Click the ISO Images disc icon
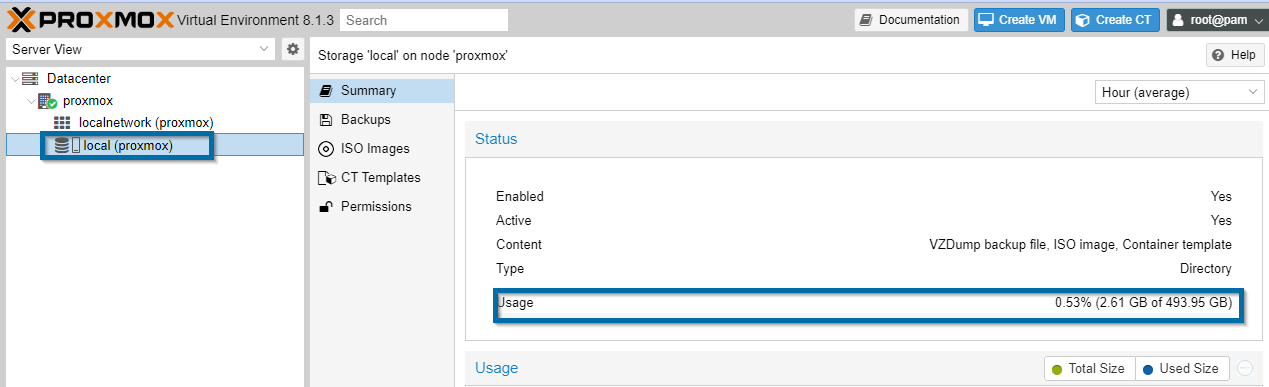 click(x=325, y=148)
